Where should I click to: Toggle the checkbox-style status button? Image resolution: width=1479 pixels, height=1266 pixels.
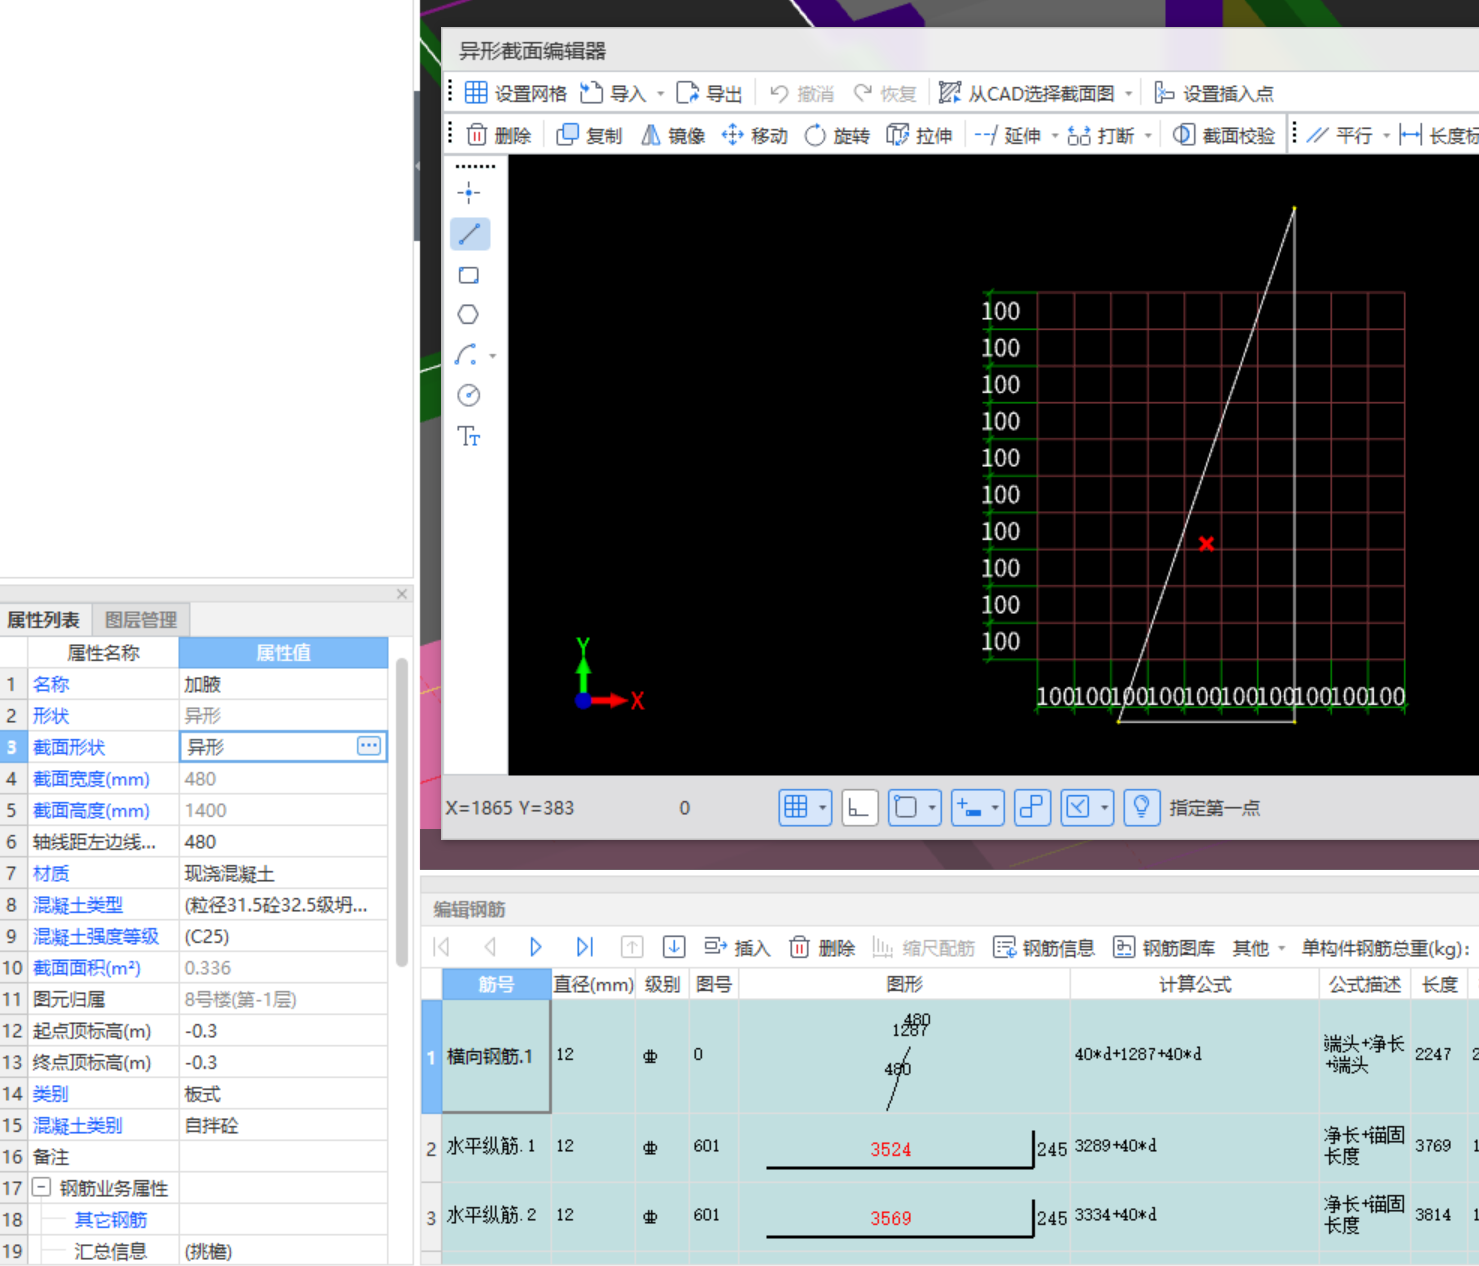tap(1078, 807)
